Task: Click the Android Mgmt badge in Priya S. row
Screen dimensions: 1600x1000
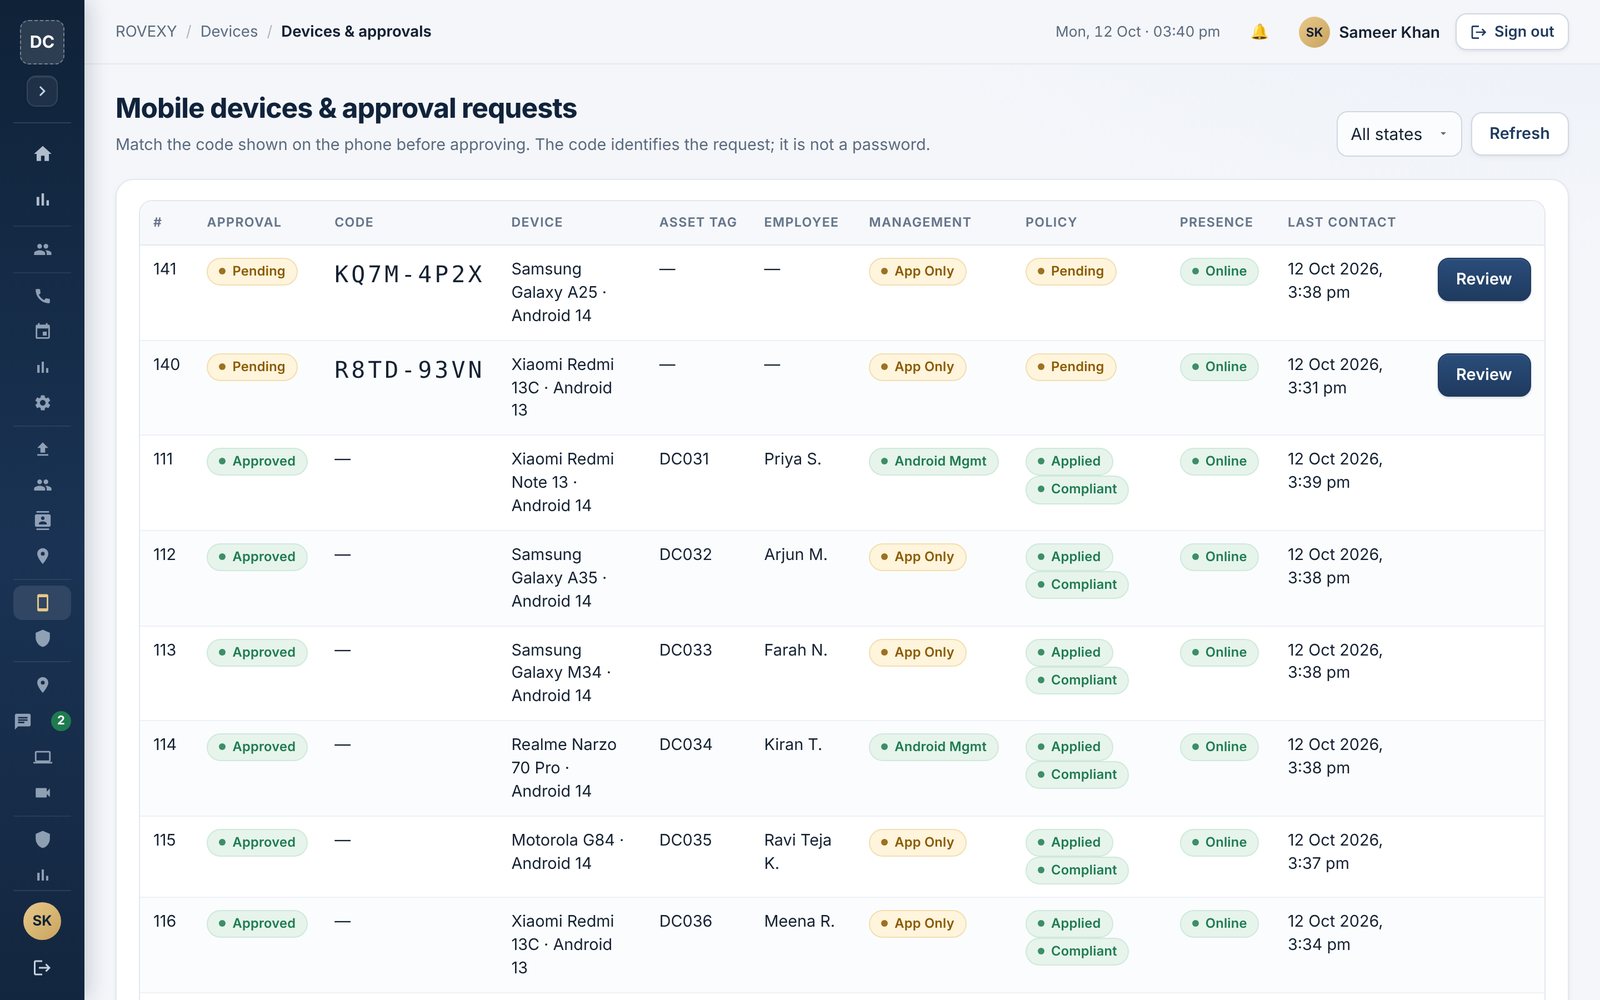Action: pos(933,461)
